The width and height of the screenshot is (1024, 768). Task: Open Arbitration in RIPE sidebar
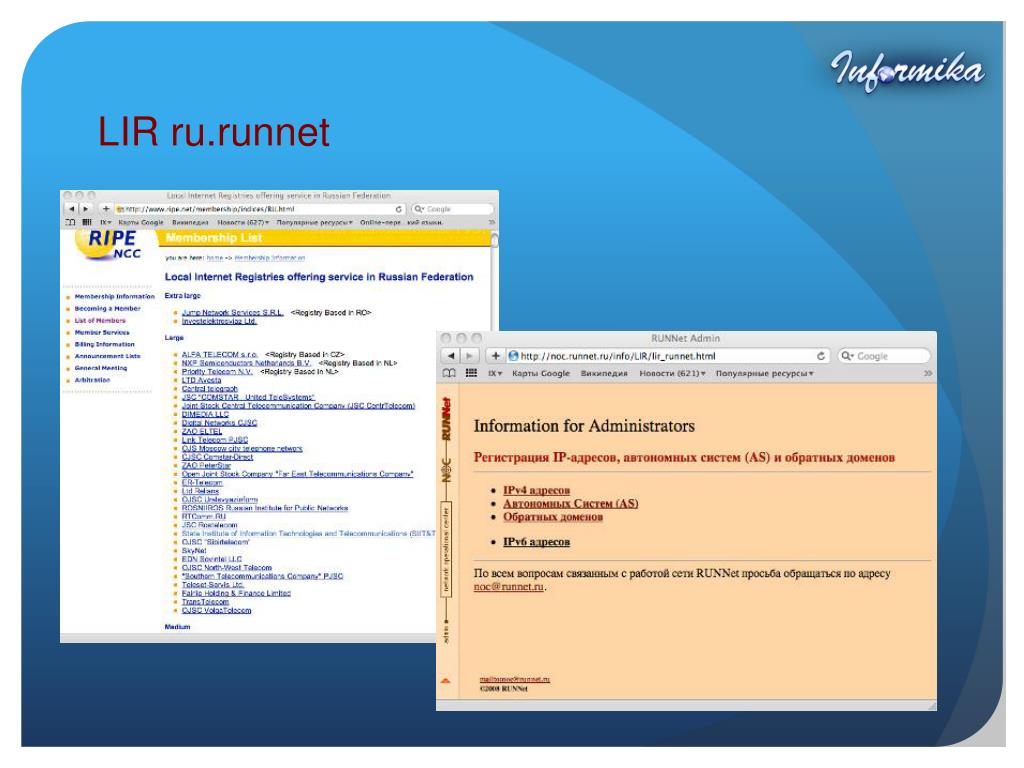[92, 379]
